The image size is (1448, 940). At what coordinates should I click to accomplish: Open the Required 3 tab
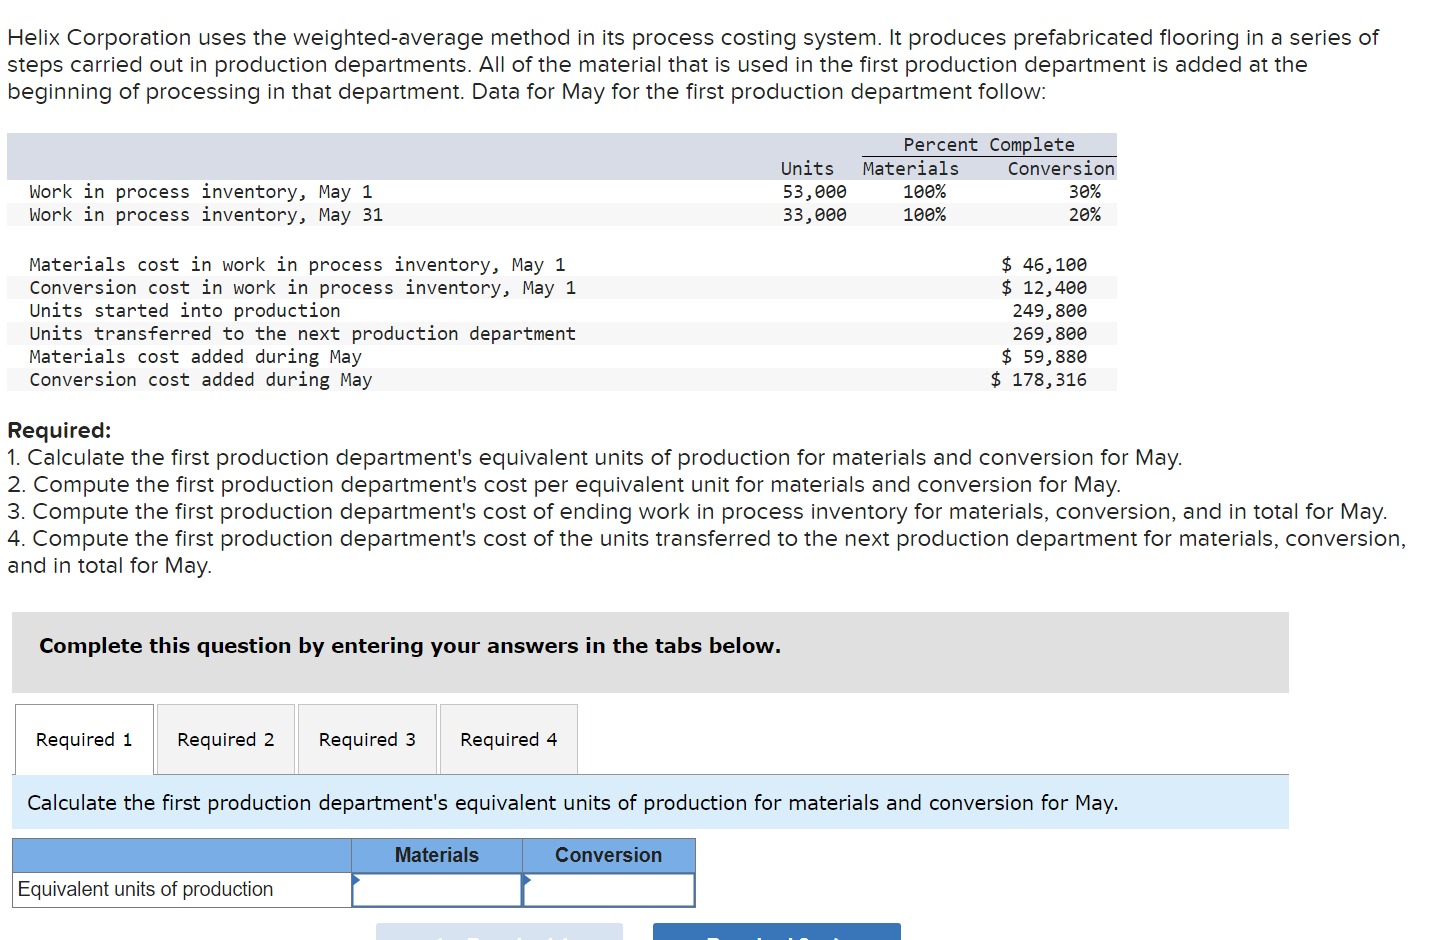367,739
